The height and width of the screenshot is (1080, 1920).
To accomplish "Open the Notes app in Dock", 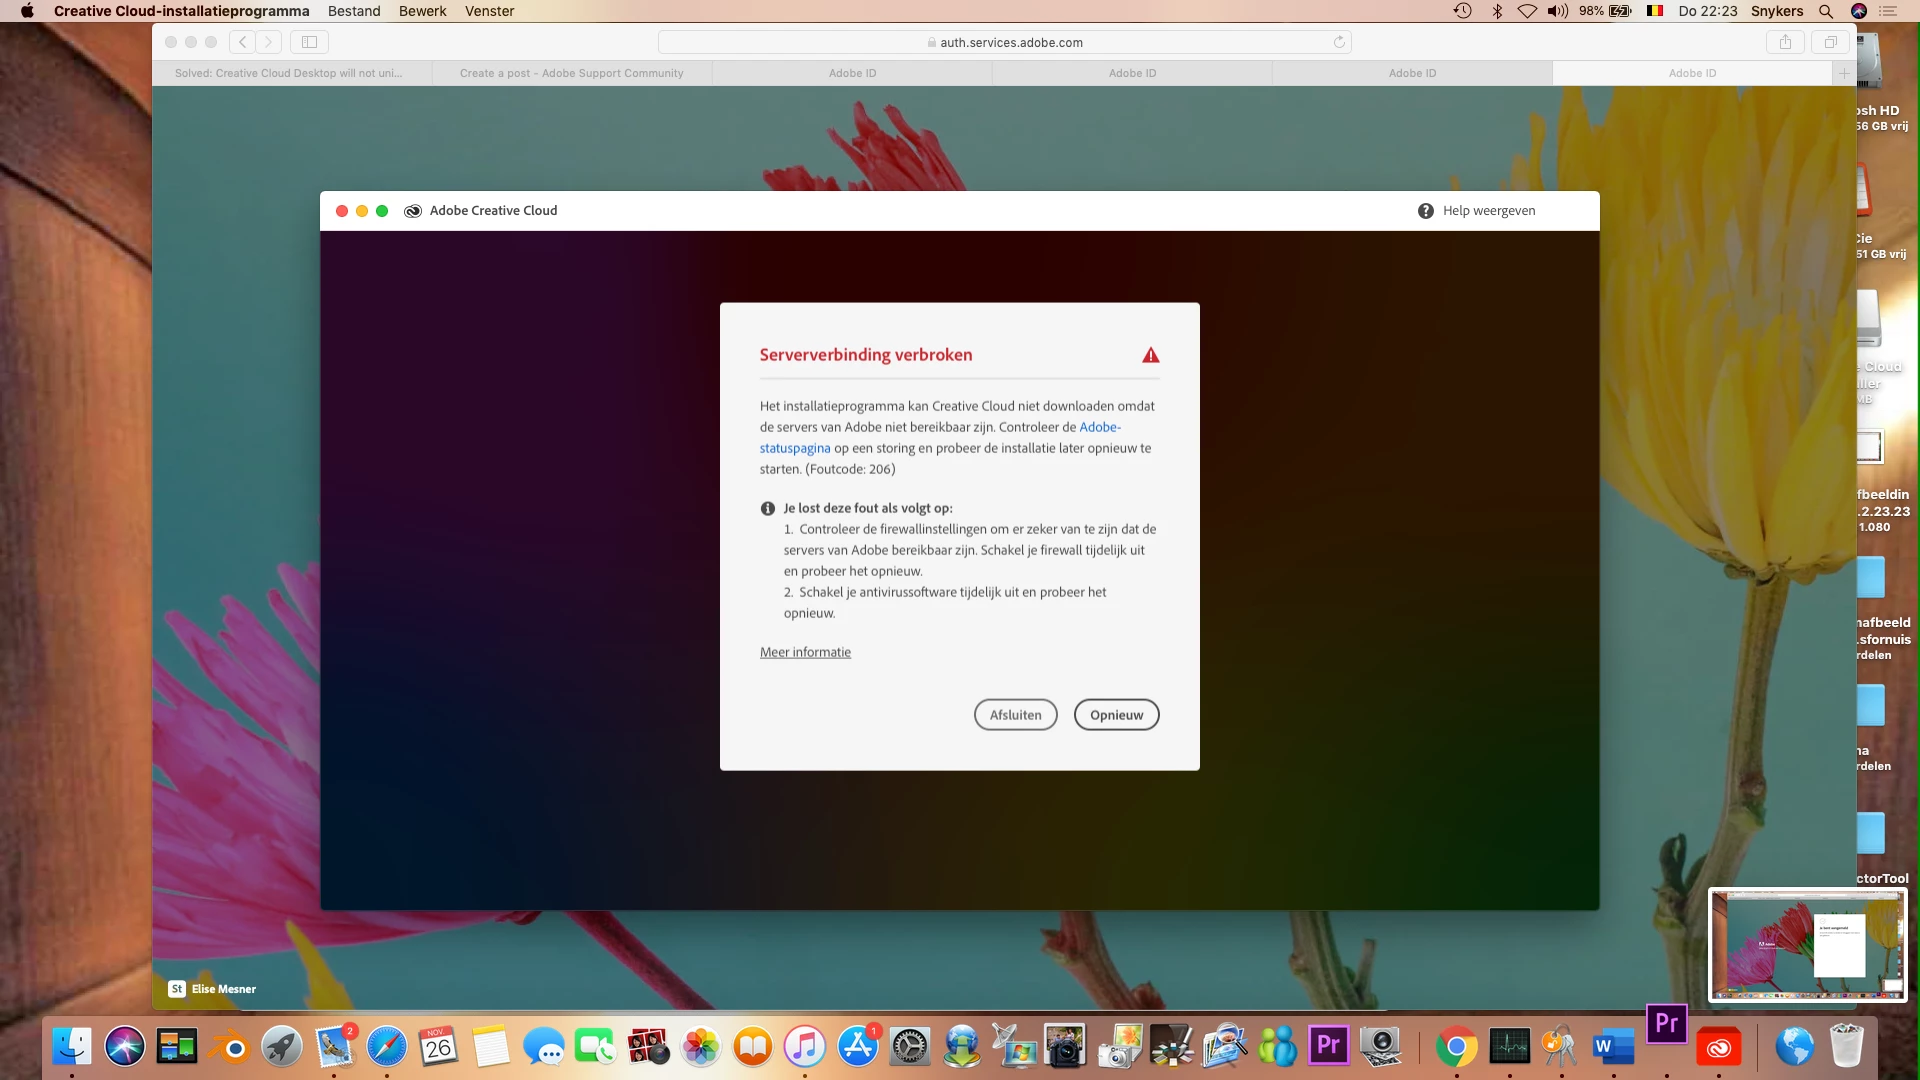I will [491, 1047].
